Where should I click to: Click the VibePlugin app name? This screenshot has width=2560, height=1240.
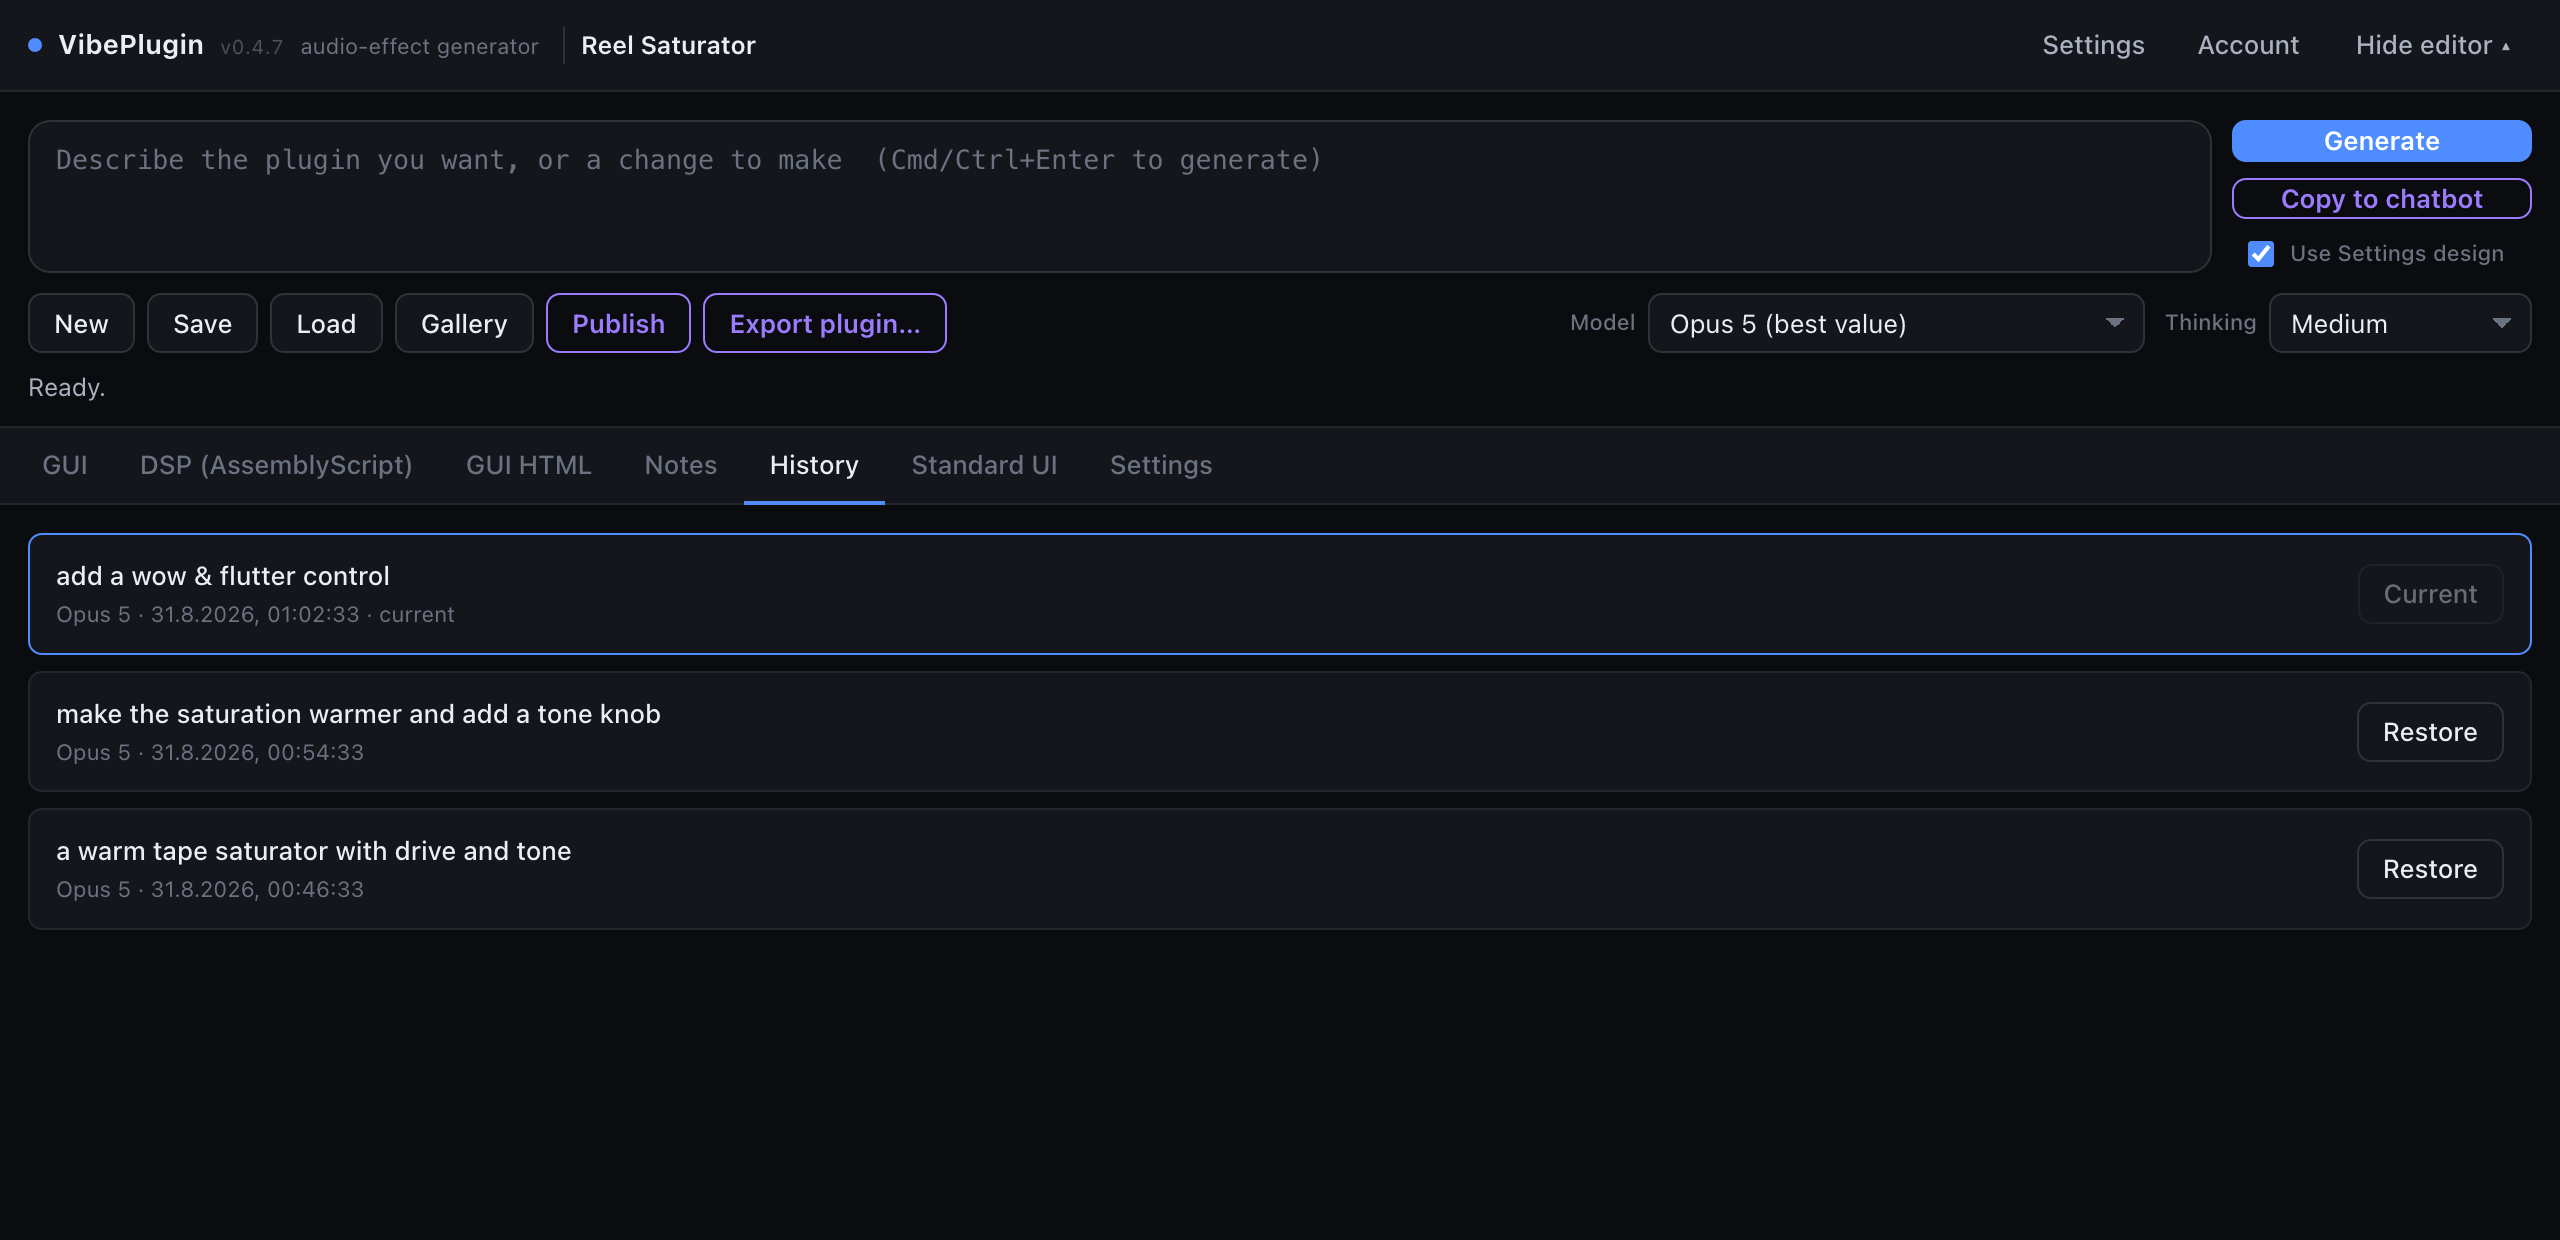pos(131,45)
